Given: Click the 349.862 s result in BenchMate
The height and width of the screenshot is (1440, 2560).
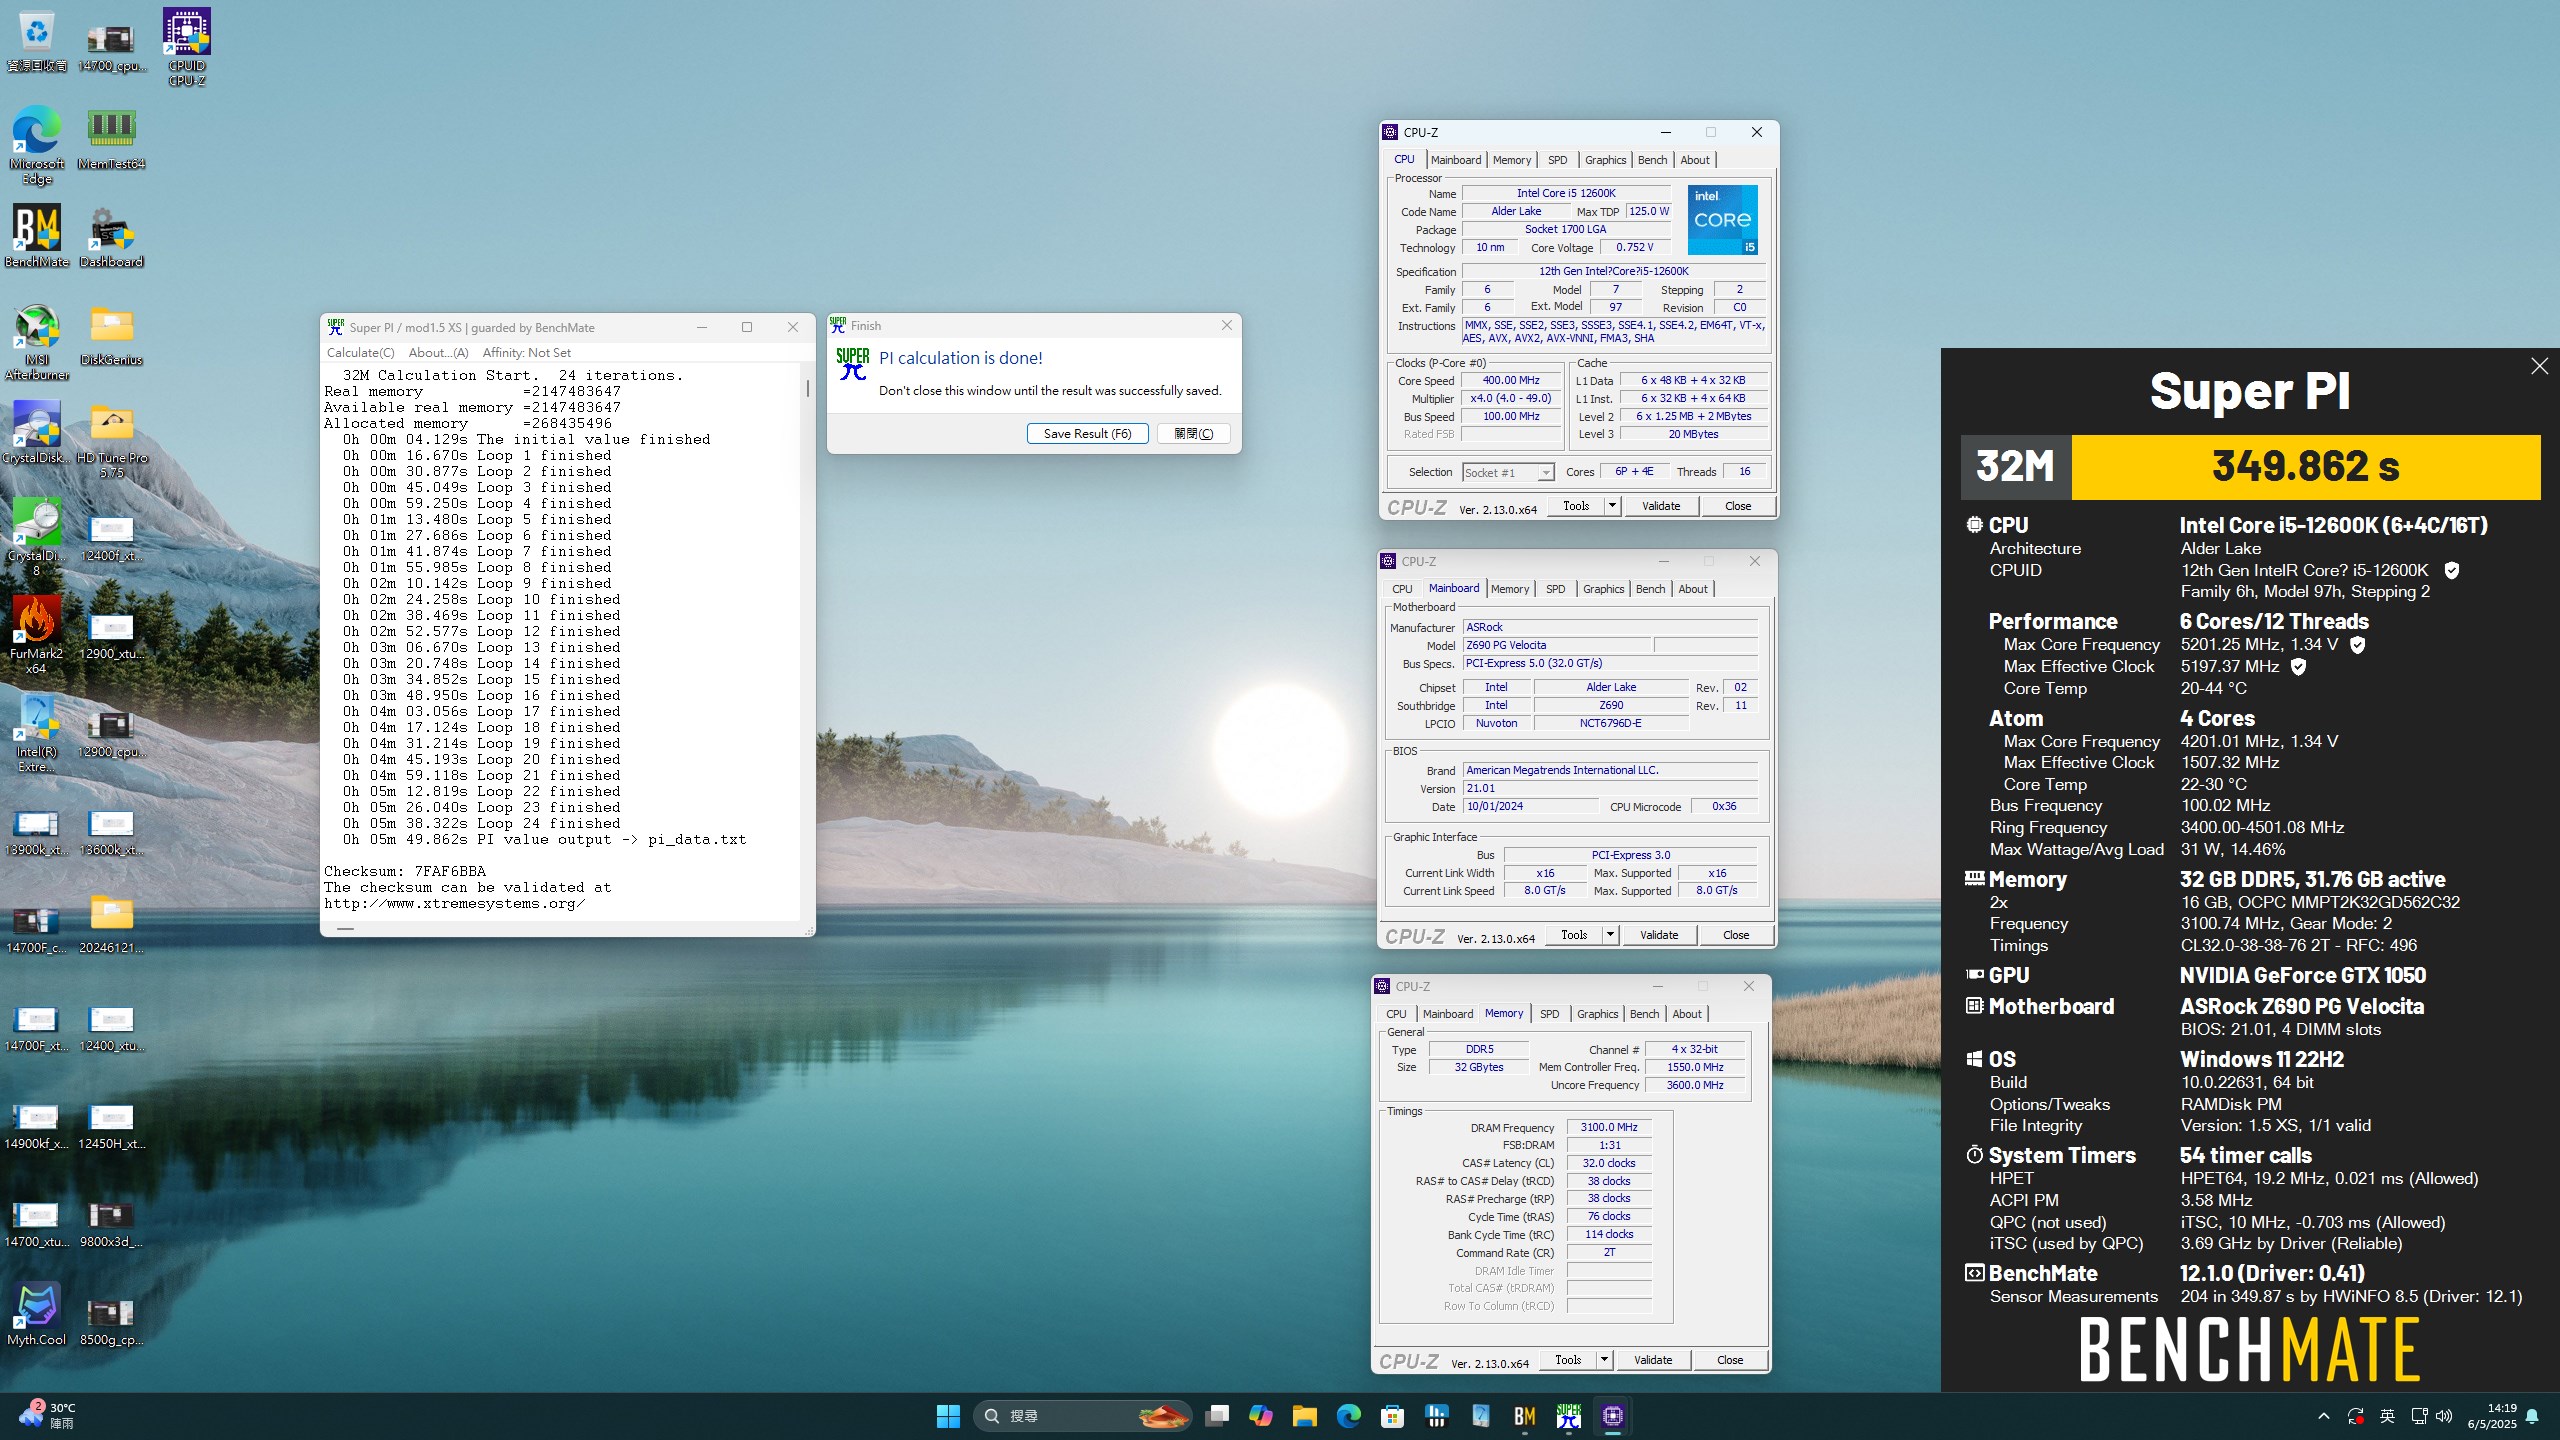Looking at the screenshot, I should coord(2305,467).
